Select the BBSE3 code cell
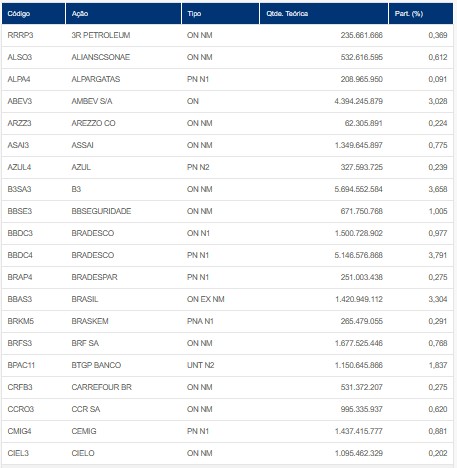Viewport: 457px width, 468px height. tap(20, 211)
